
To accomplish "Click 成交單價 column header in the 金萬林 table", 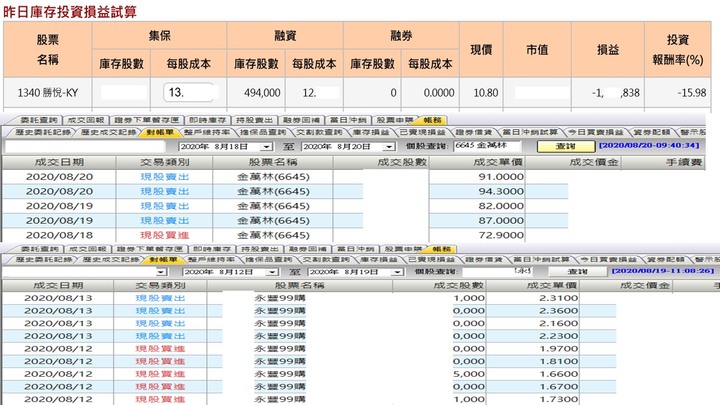I will point(478,162).
